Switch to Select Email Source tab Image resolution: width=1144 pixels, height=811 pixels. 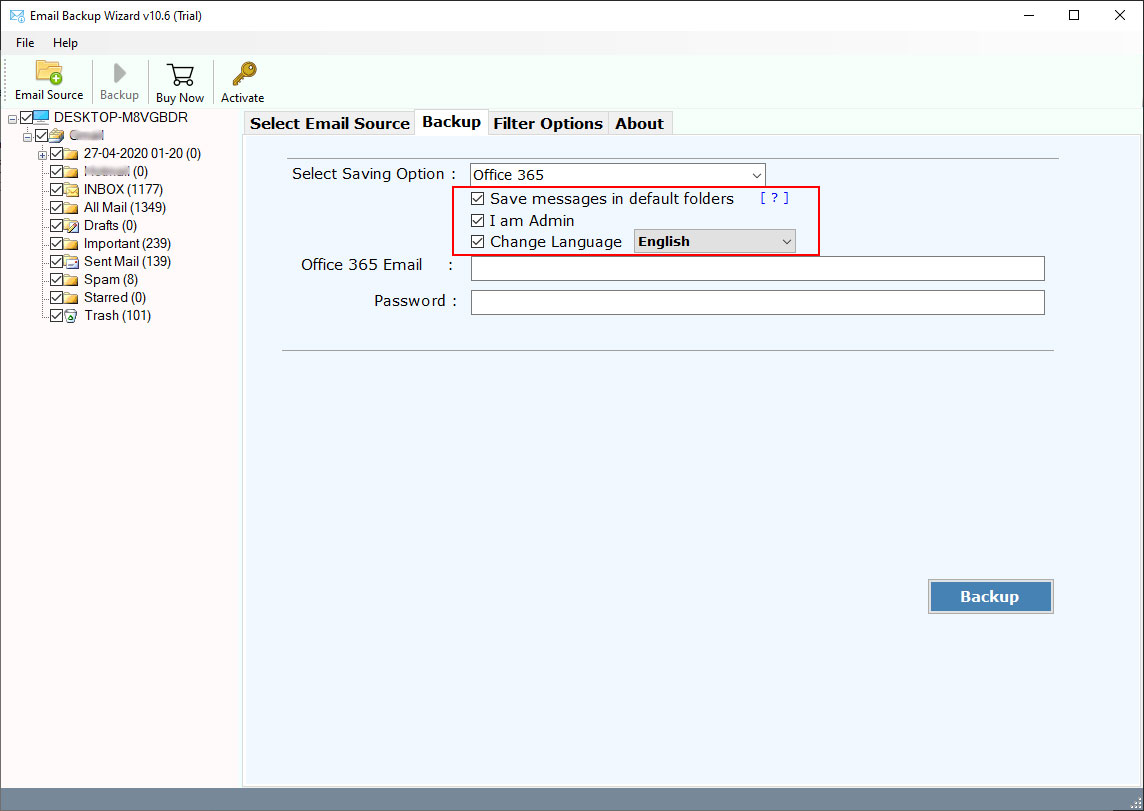[x=330, y=123]
